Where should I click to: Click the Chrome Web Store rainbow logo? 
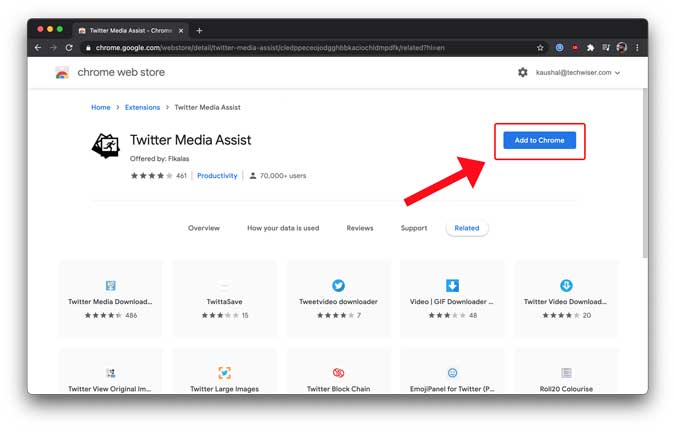pos(62,73)
